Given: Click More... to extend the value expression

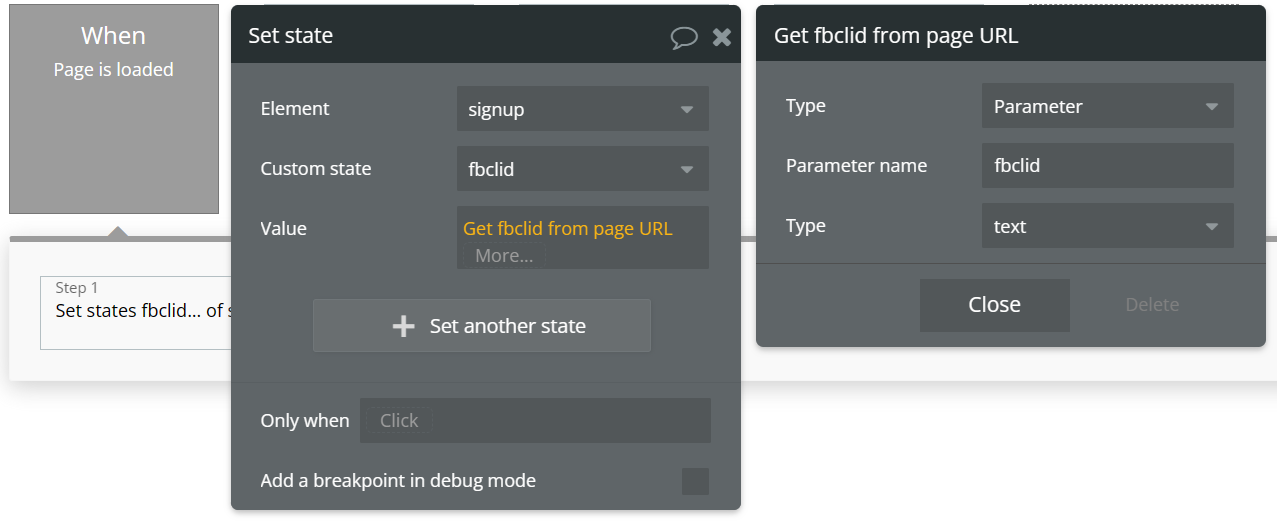Looking at the screenshot, I should (x=504, y=256).
